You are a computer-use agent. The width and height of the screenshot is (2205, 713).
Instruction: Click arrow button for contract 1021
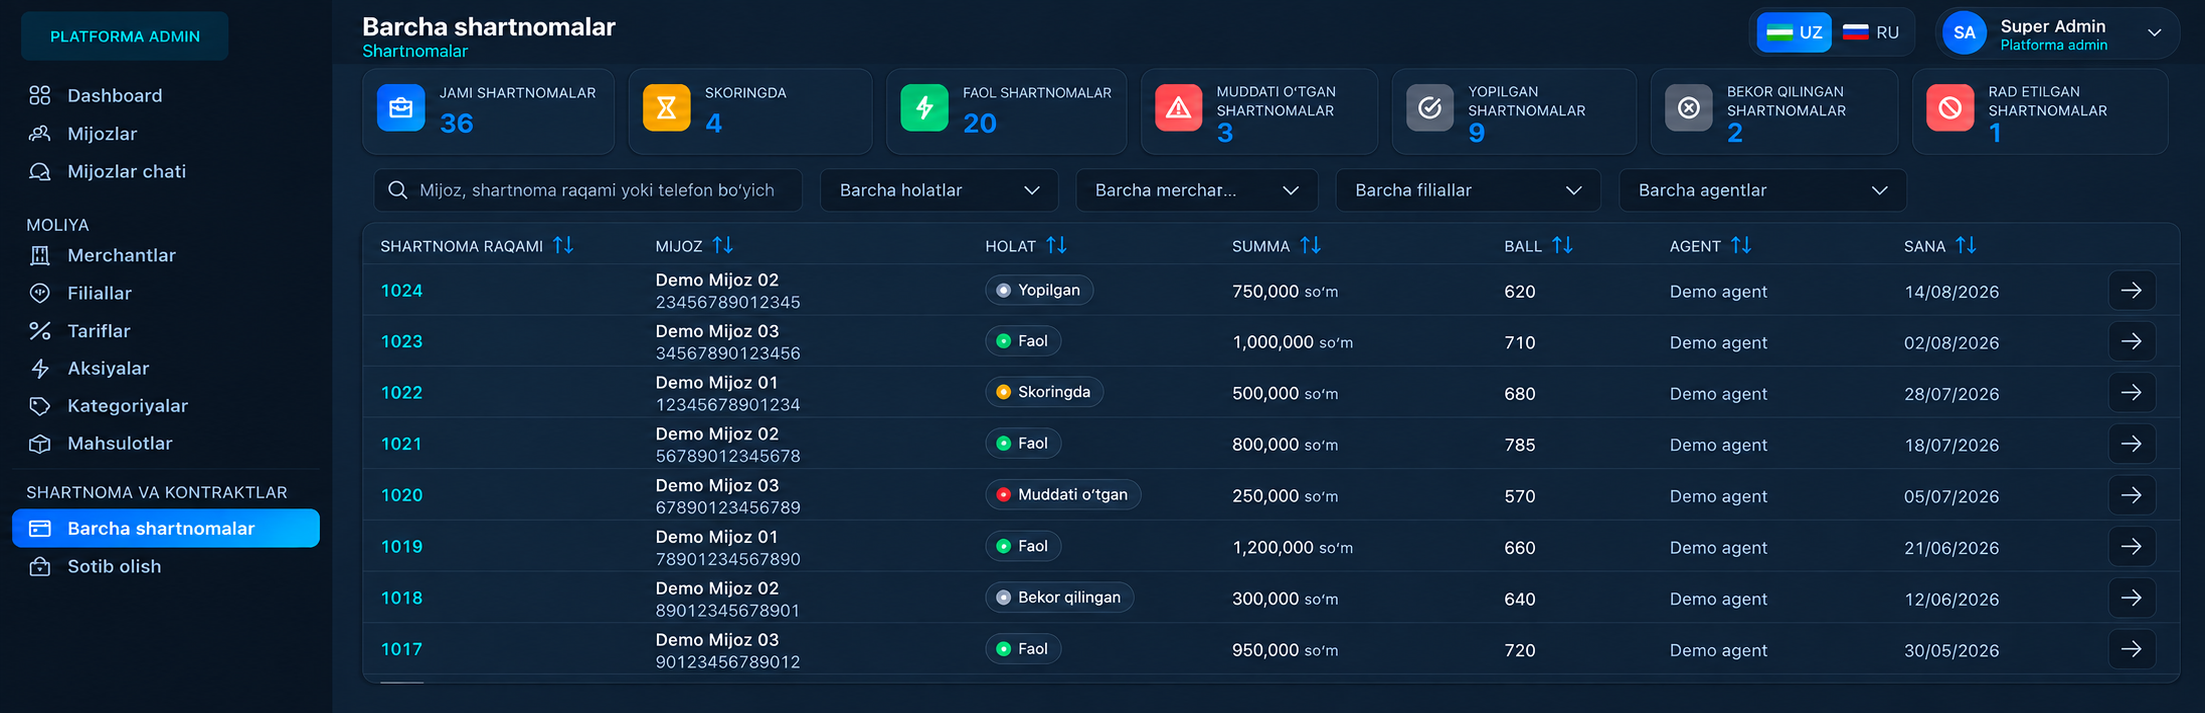tap(2132, 444)
